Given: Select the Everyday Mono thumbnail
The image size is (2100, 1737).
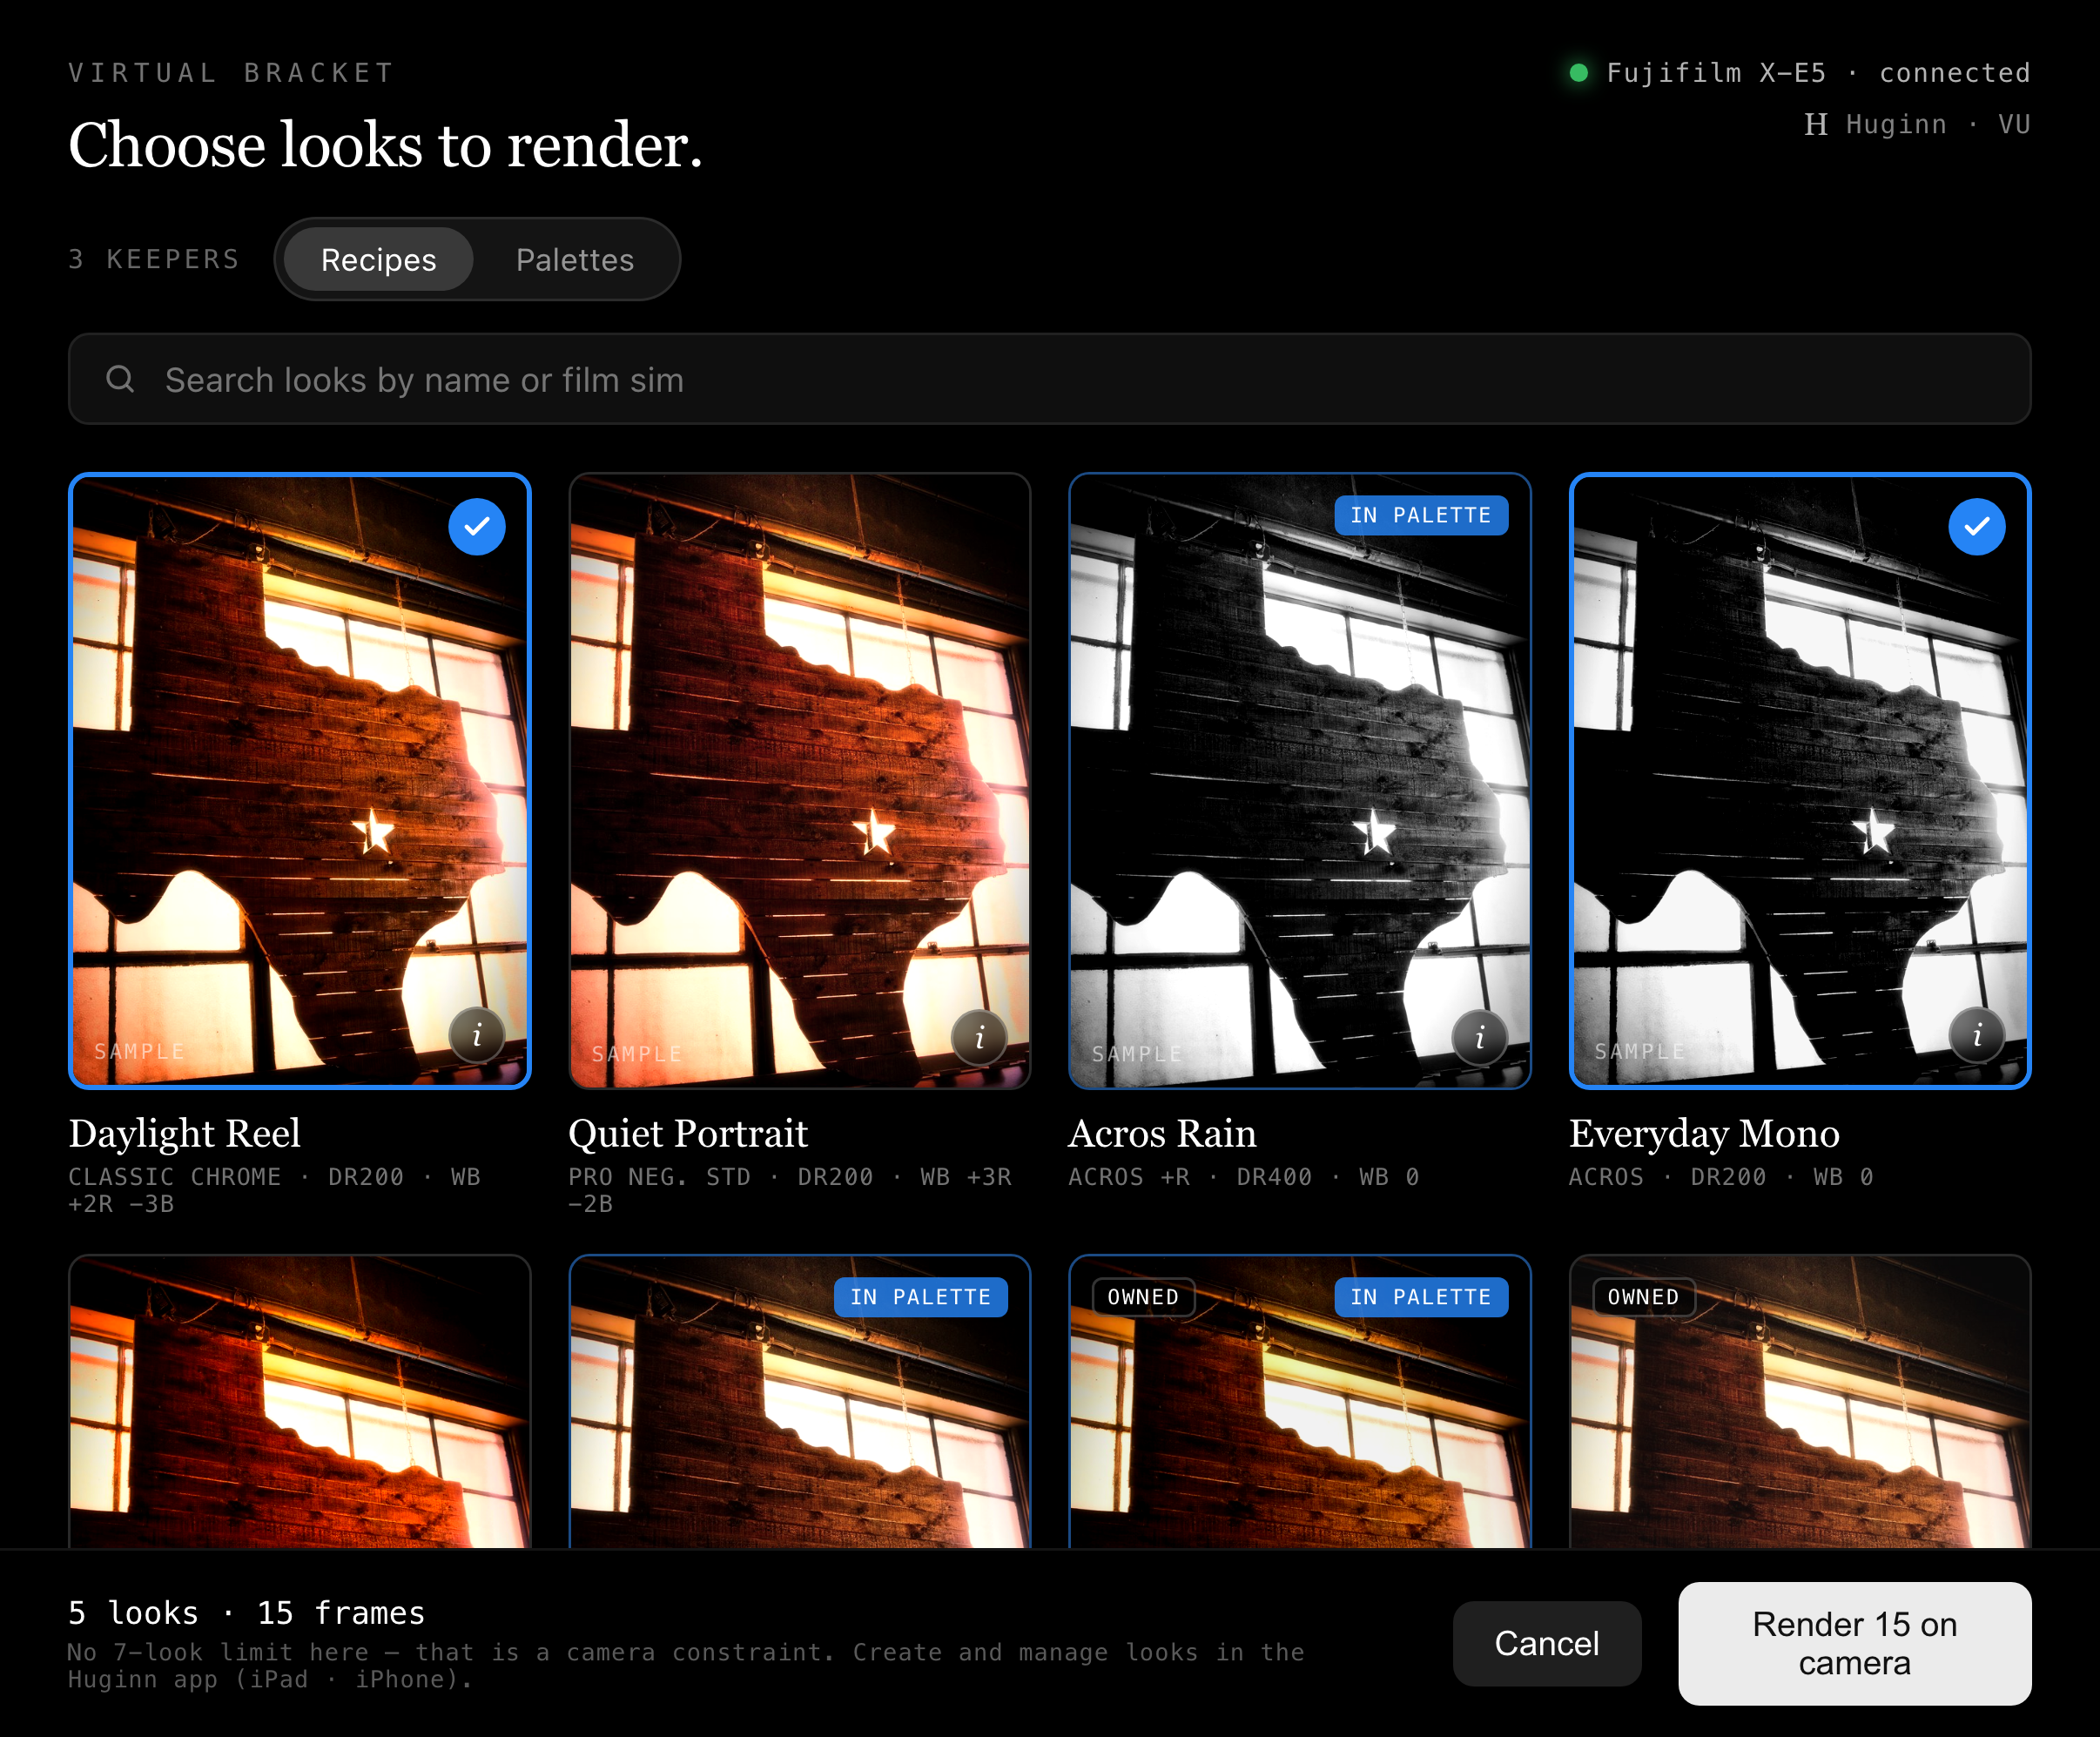Looking at the screenshot, I should (1800, 781).
